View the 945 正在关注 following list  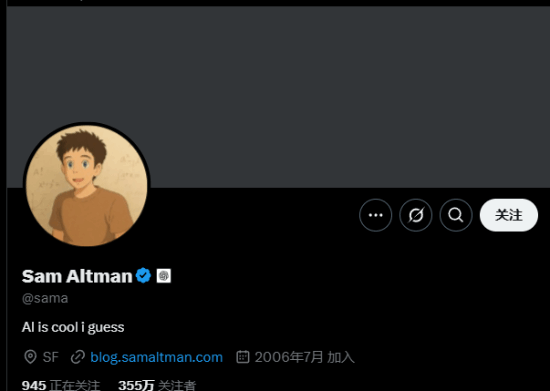pyautogui.click(x=61, y=385)
